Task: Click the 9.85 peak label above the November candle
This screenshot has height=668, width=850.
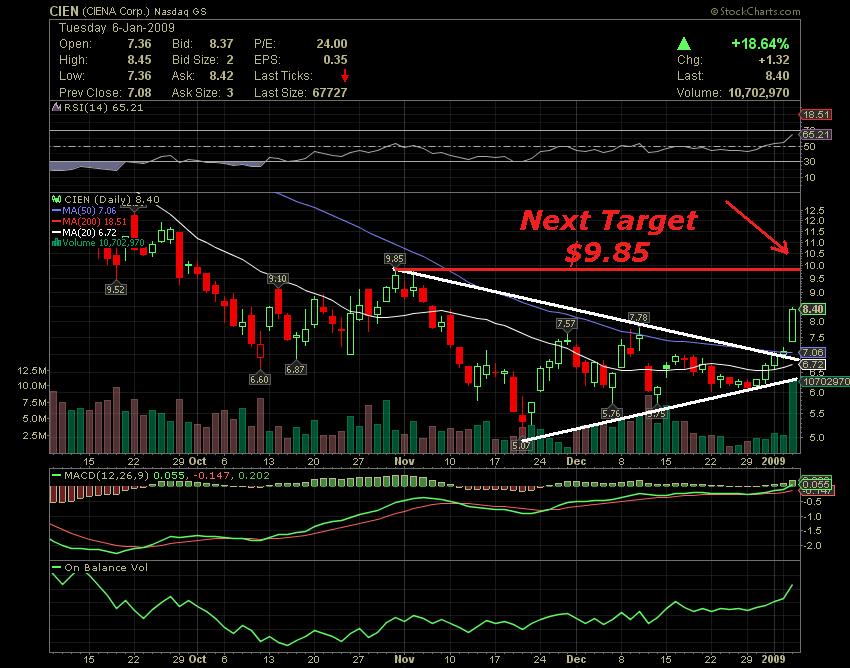Action: click(x=394, y=258)
